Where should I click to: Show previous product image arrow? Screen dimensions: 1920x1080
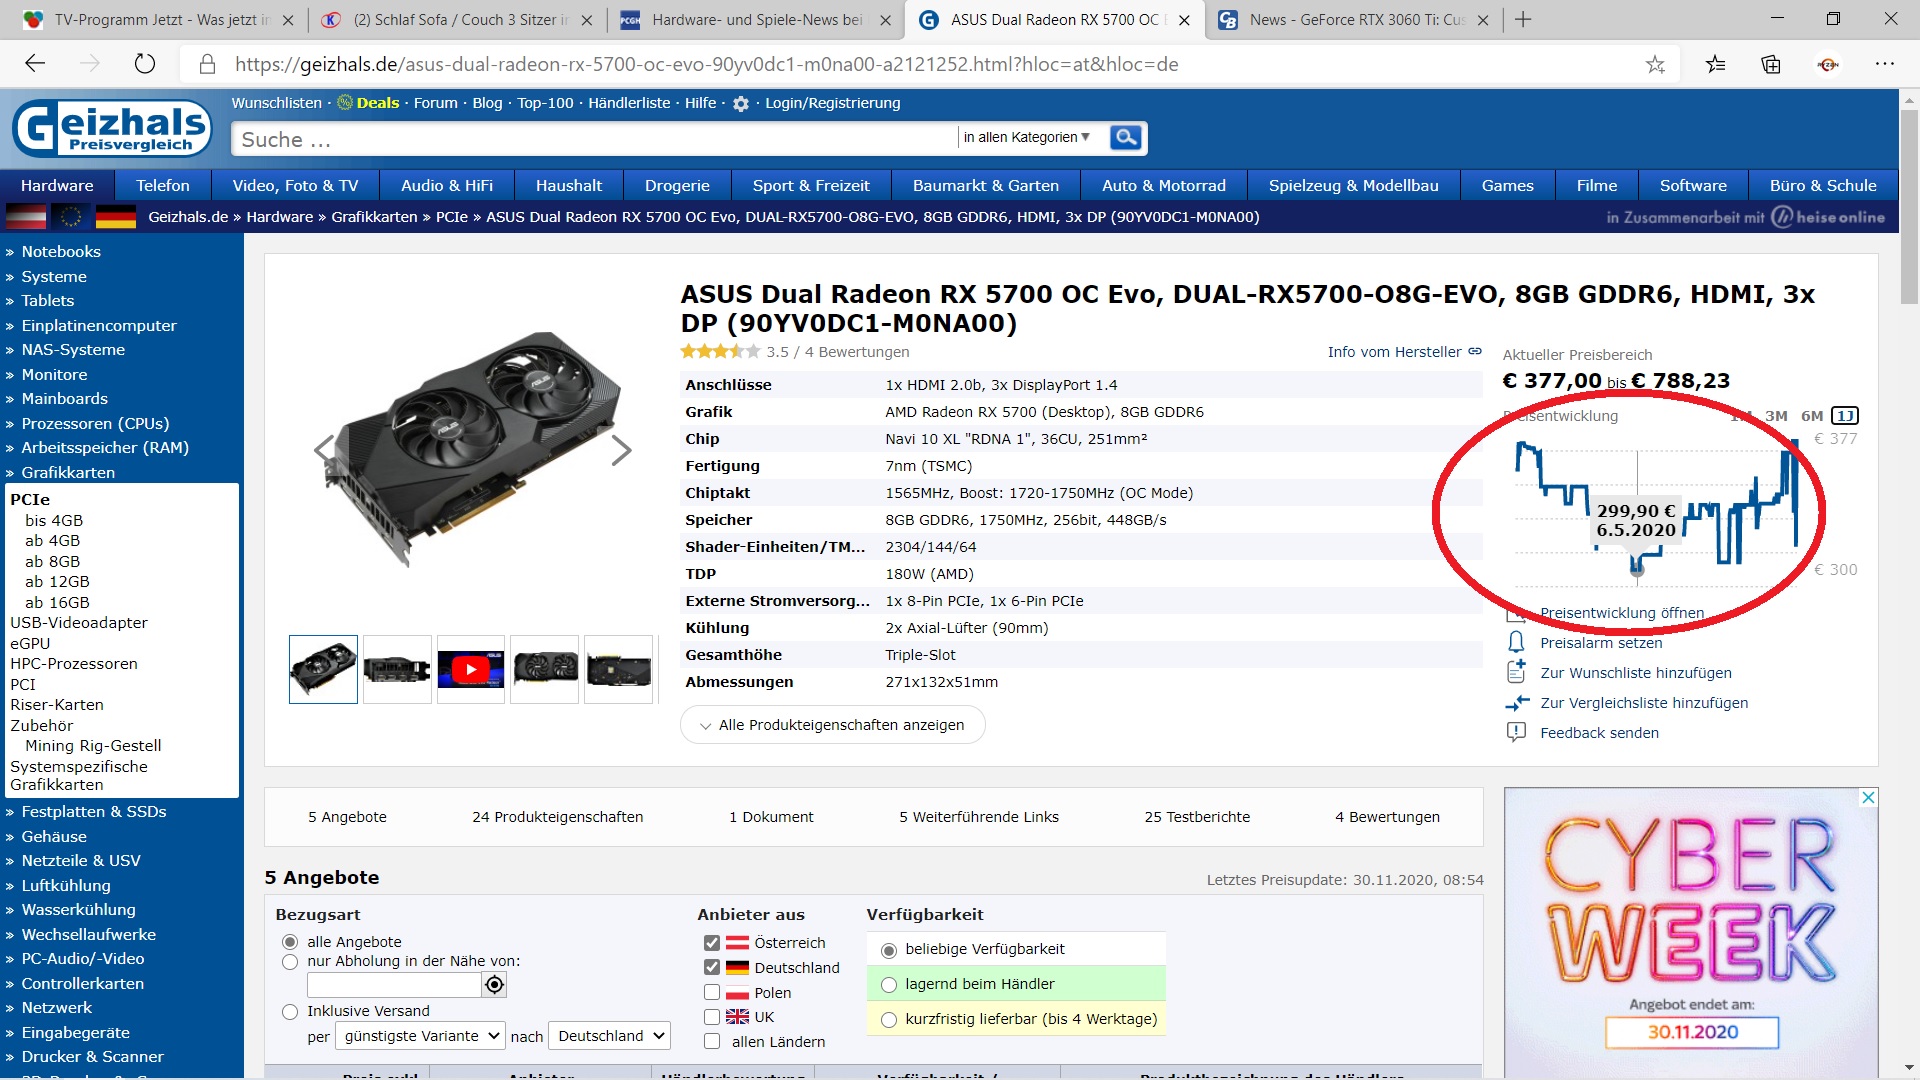(x=323, y=450)
